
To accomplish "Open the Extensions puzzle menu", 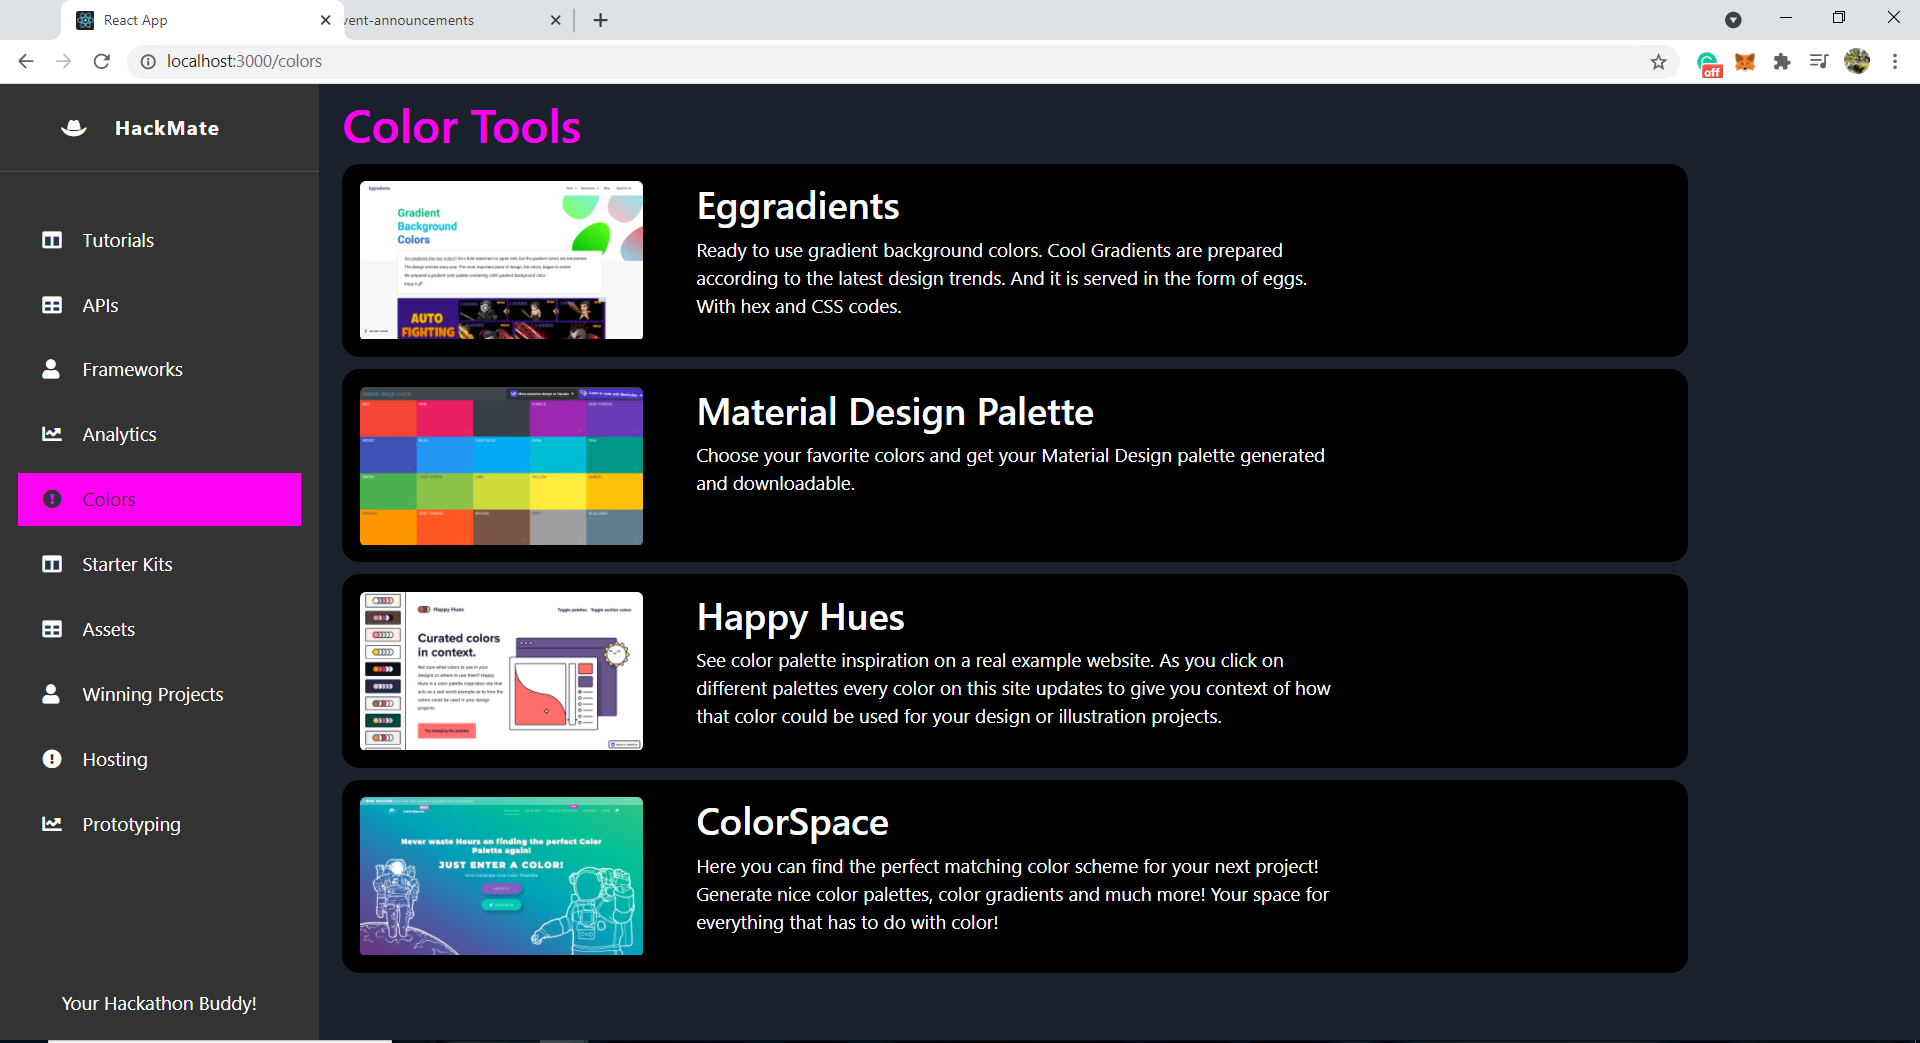I will [1781, 62].
